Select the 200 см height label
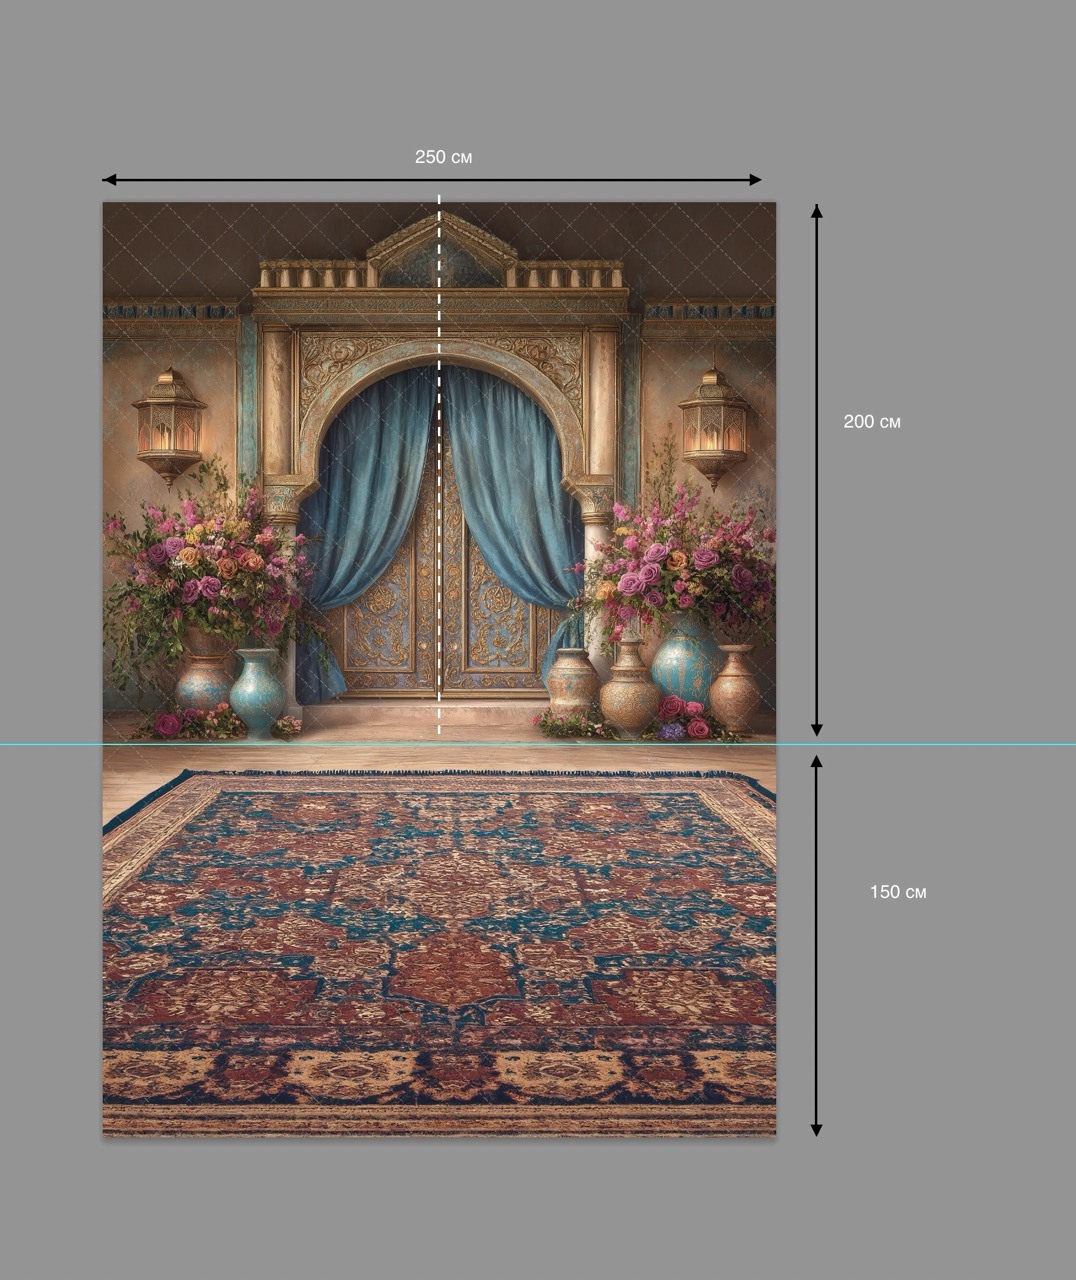The image size is (1076, 1280). pyautogui.click(x=872, y=422)
